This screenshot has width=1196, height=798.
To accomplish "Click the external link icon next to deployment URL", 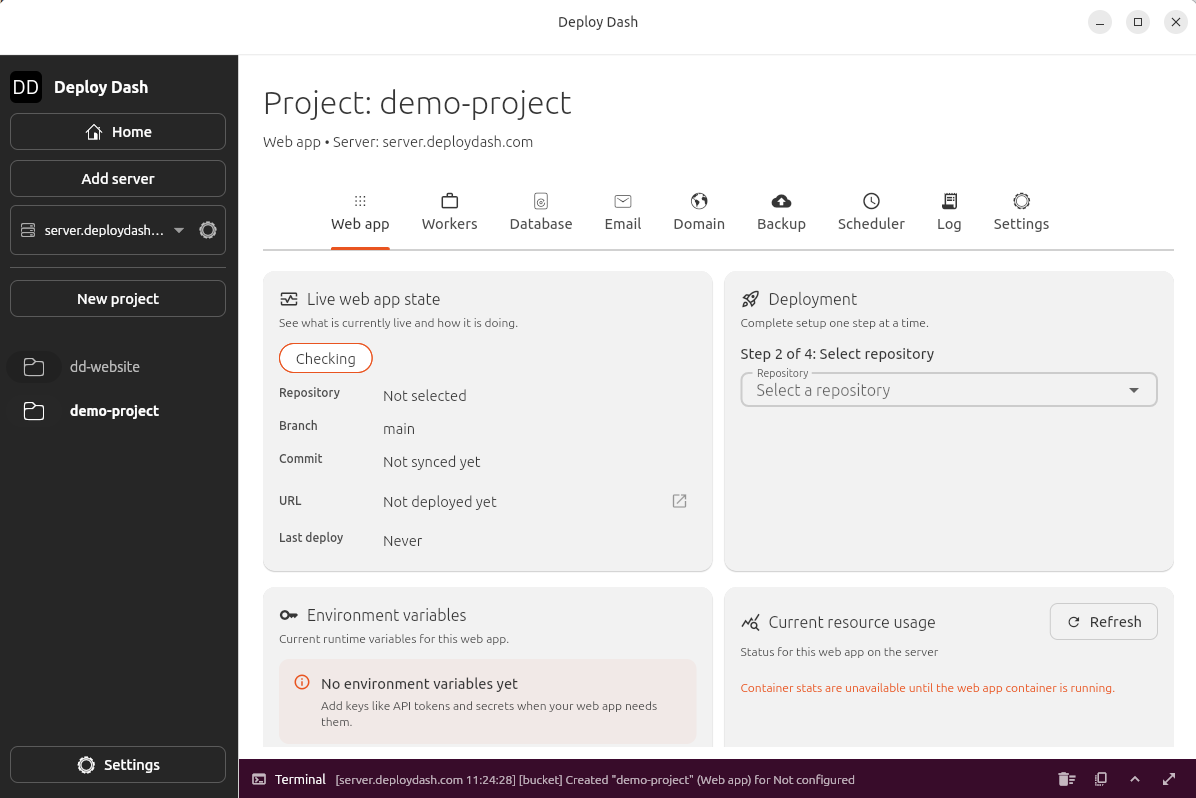I will (x=679, y=501).
